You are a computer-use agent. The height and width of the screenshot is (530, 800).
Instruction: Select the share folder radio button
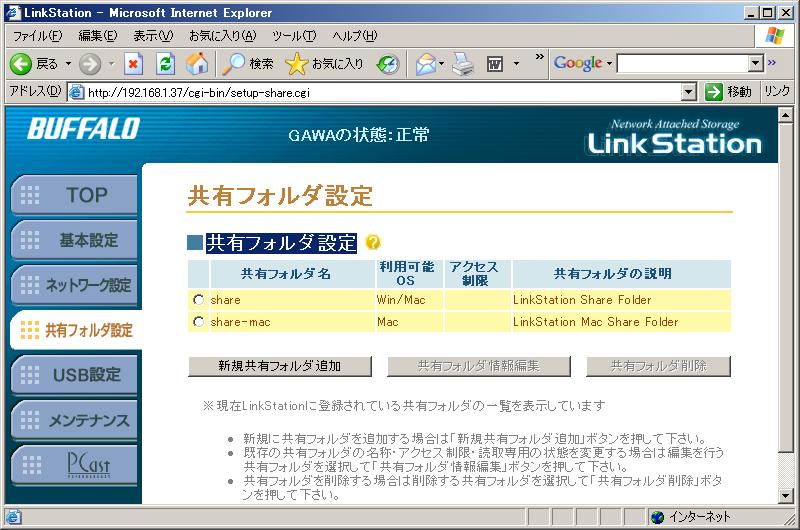click(x=198, y=300)
